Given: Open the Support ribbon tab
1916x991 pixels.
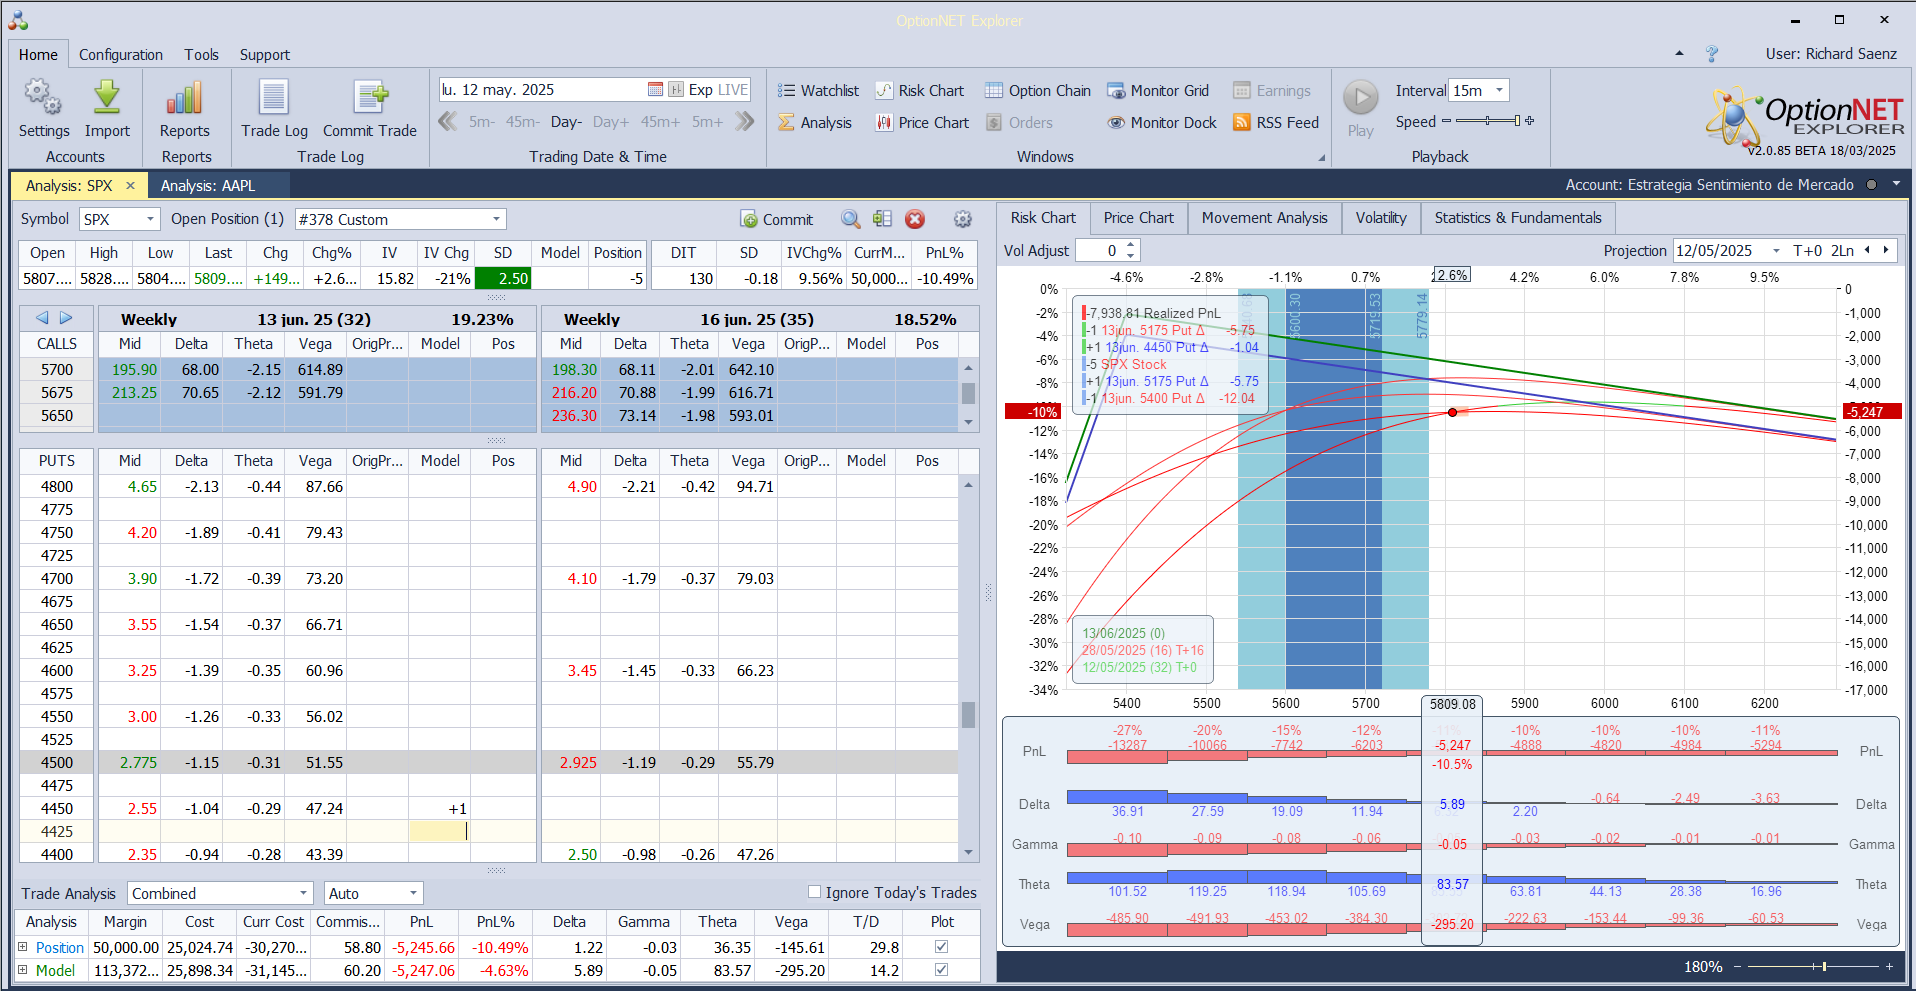Looking at the screenshot, I should pyautogui.click(x=265, y=55).
